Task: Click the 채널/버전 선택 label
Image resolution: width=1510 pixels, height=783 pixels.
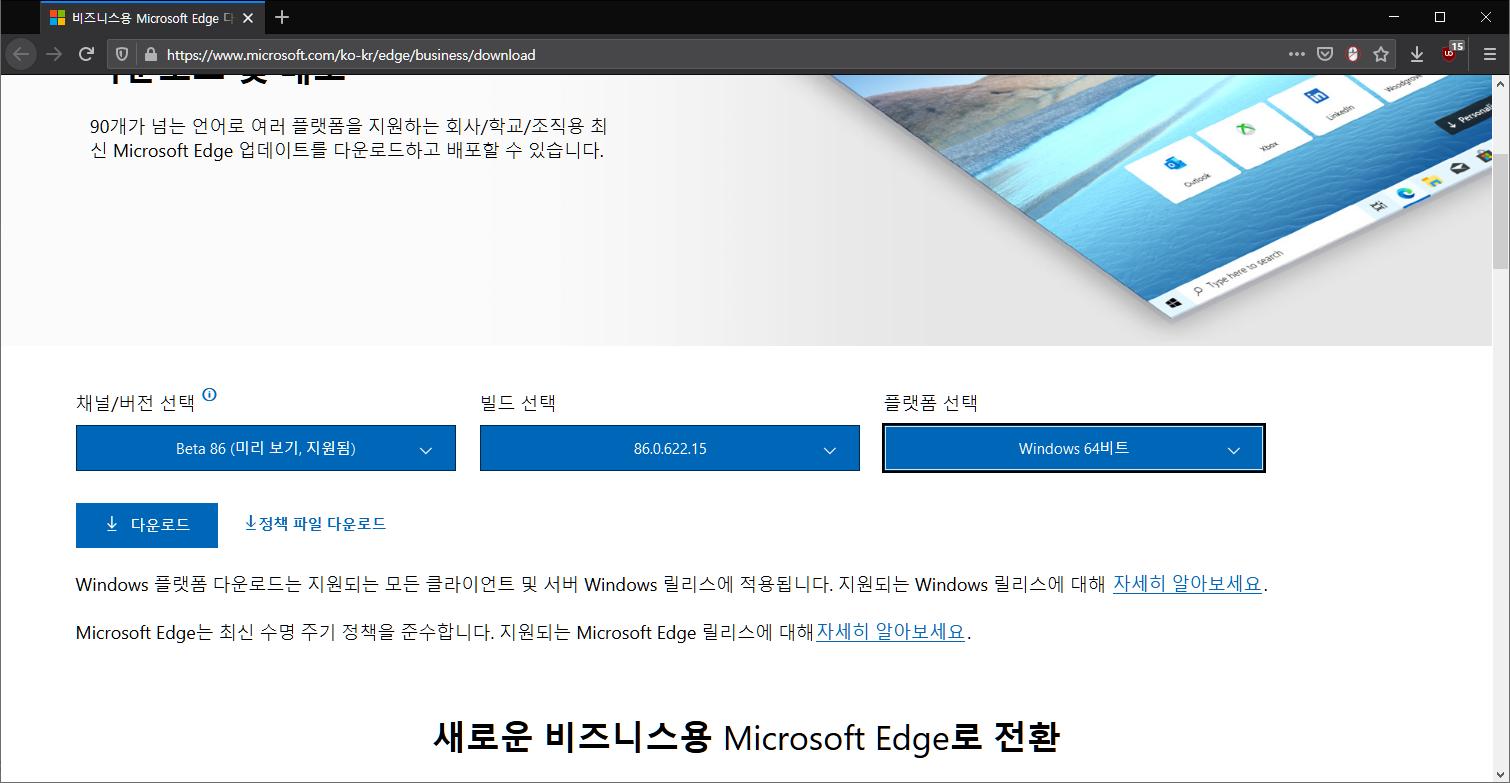Action: click(136, 403)
